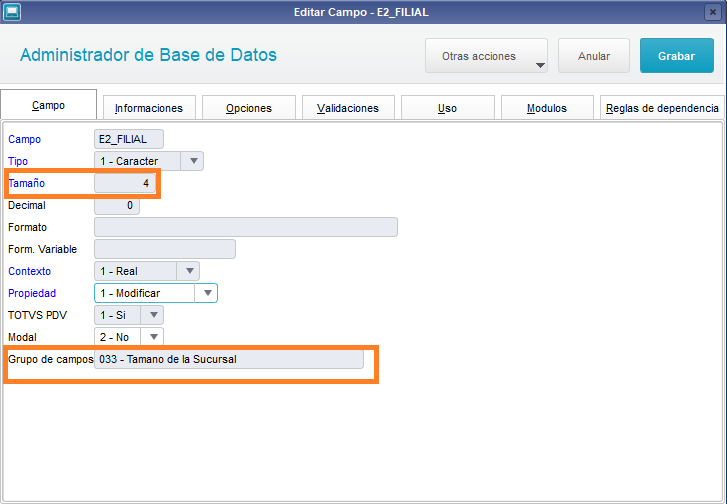The height and width of the screenshot is (504, 727).
Task: Click the Grupo de campos field
Action: click(x=229, y=359)
